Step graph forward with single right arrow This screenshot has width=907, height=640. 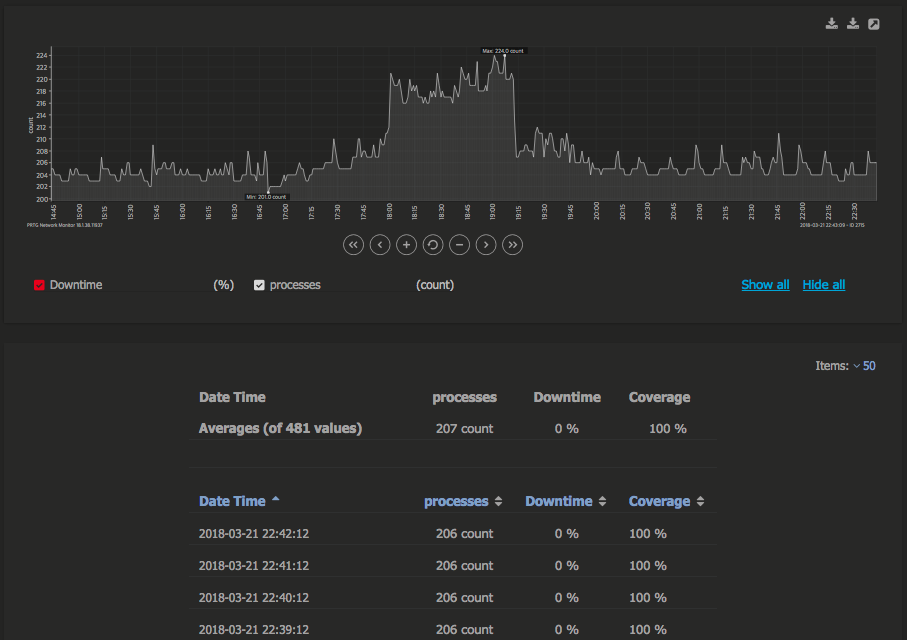click(486, 244)
